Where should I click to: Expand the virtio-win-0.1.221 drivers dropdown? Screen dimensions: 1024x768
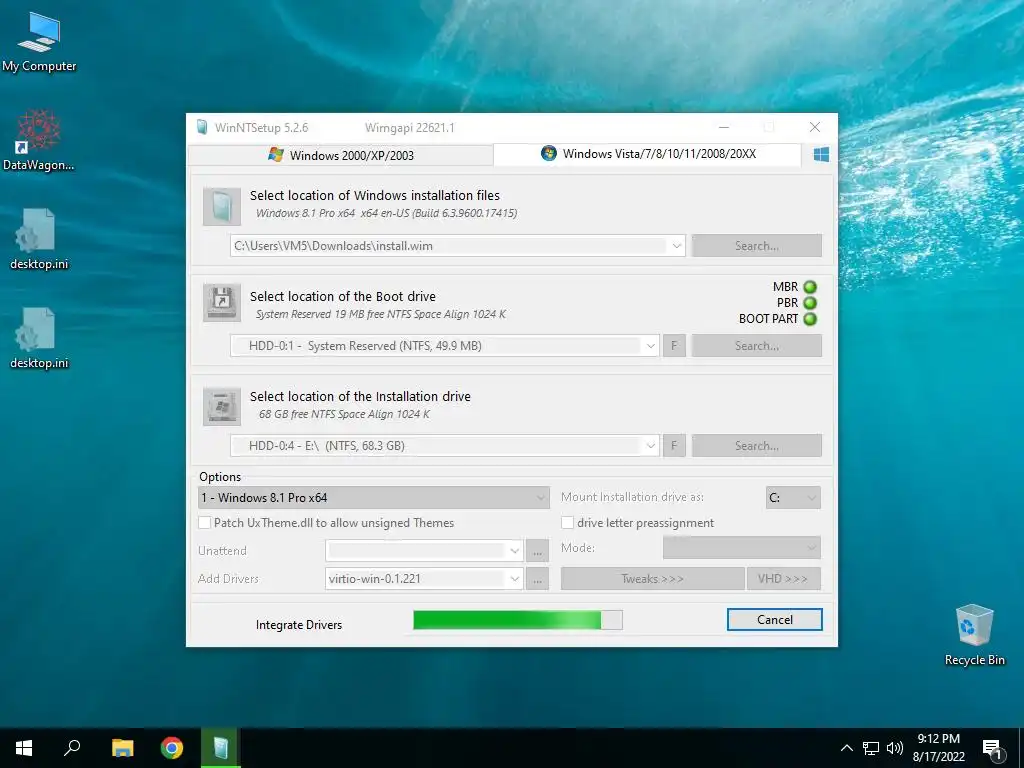pyautogui.click(x=515, y=579)
